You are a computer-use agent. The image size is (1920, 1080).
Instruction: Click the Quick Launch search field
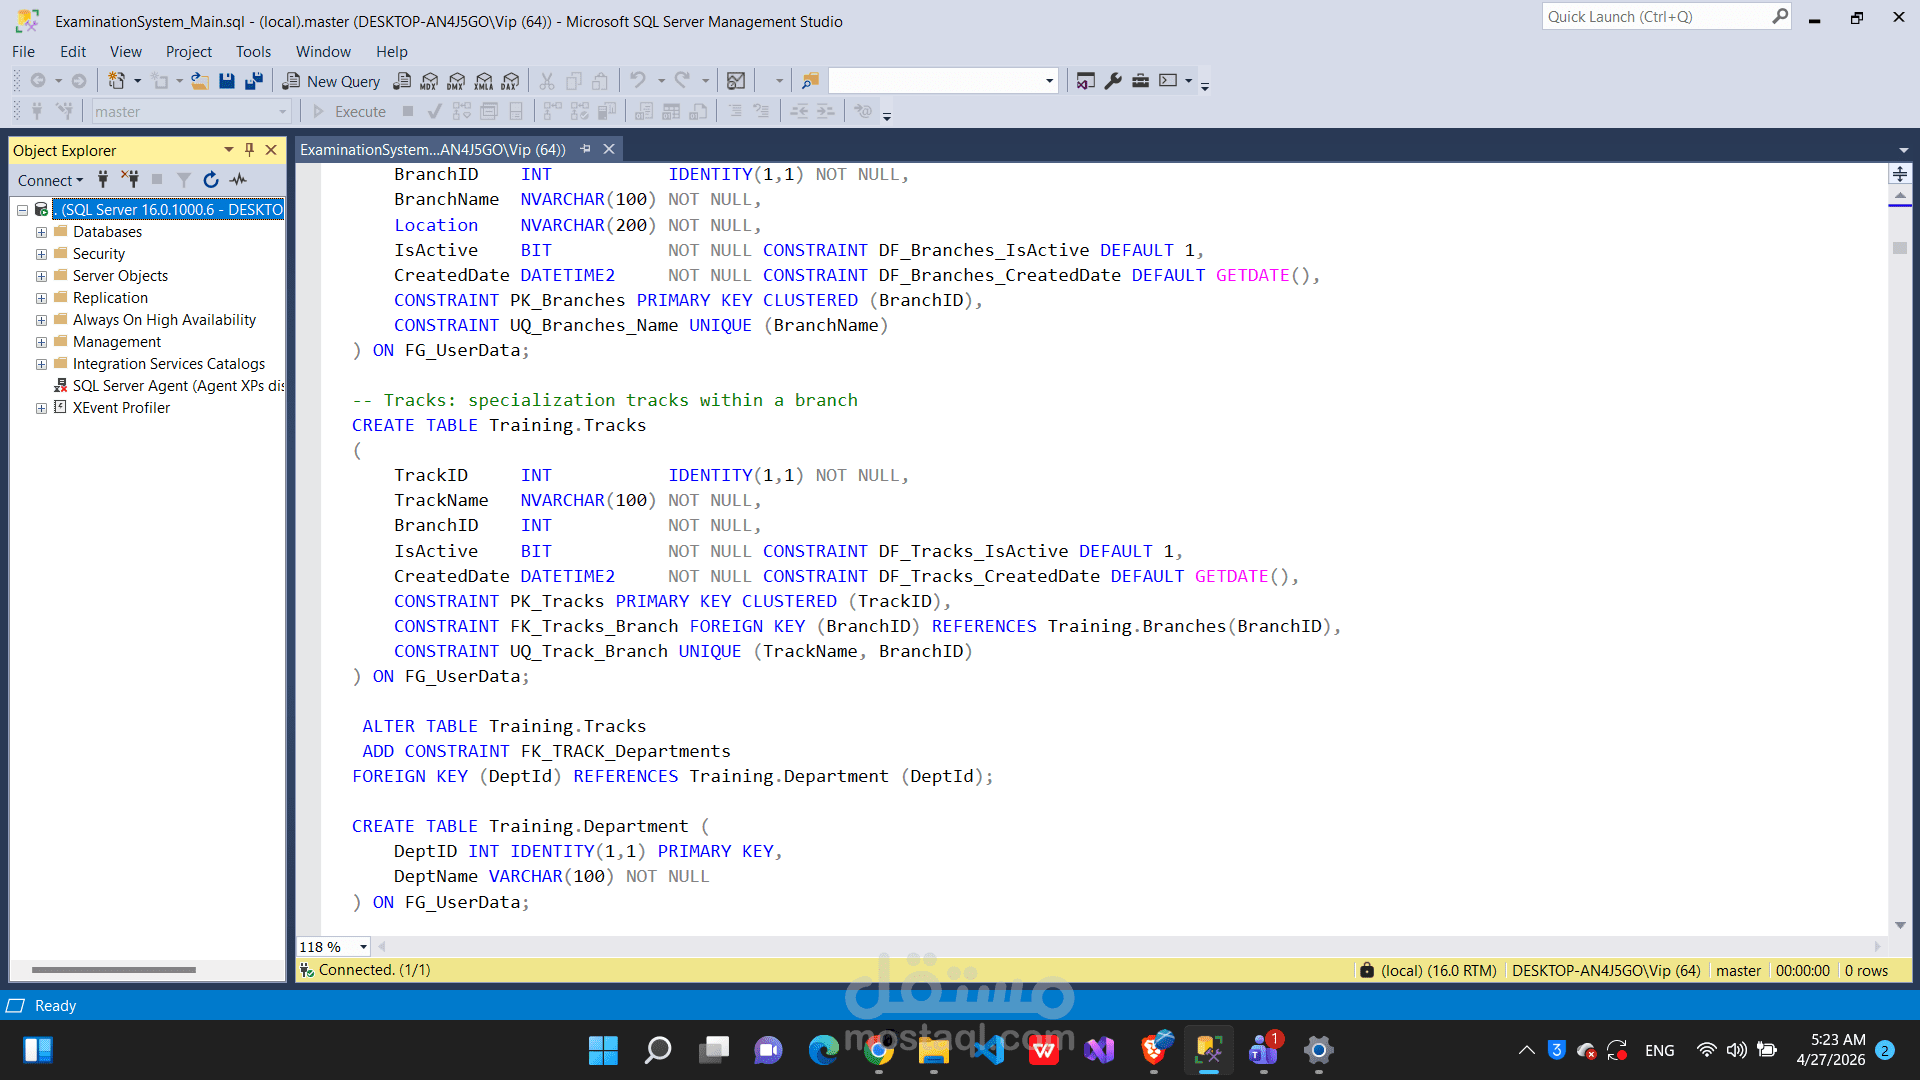(x=1665, y=17)
